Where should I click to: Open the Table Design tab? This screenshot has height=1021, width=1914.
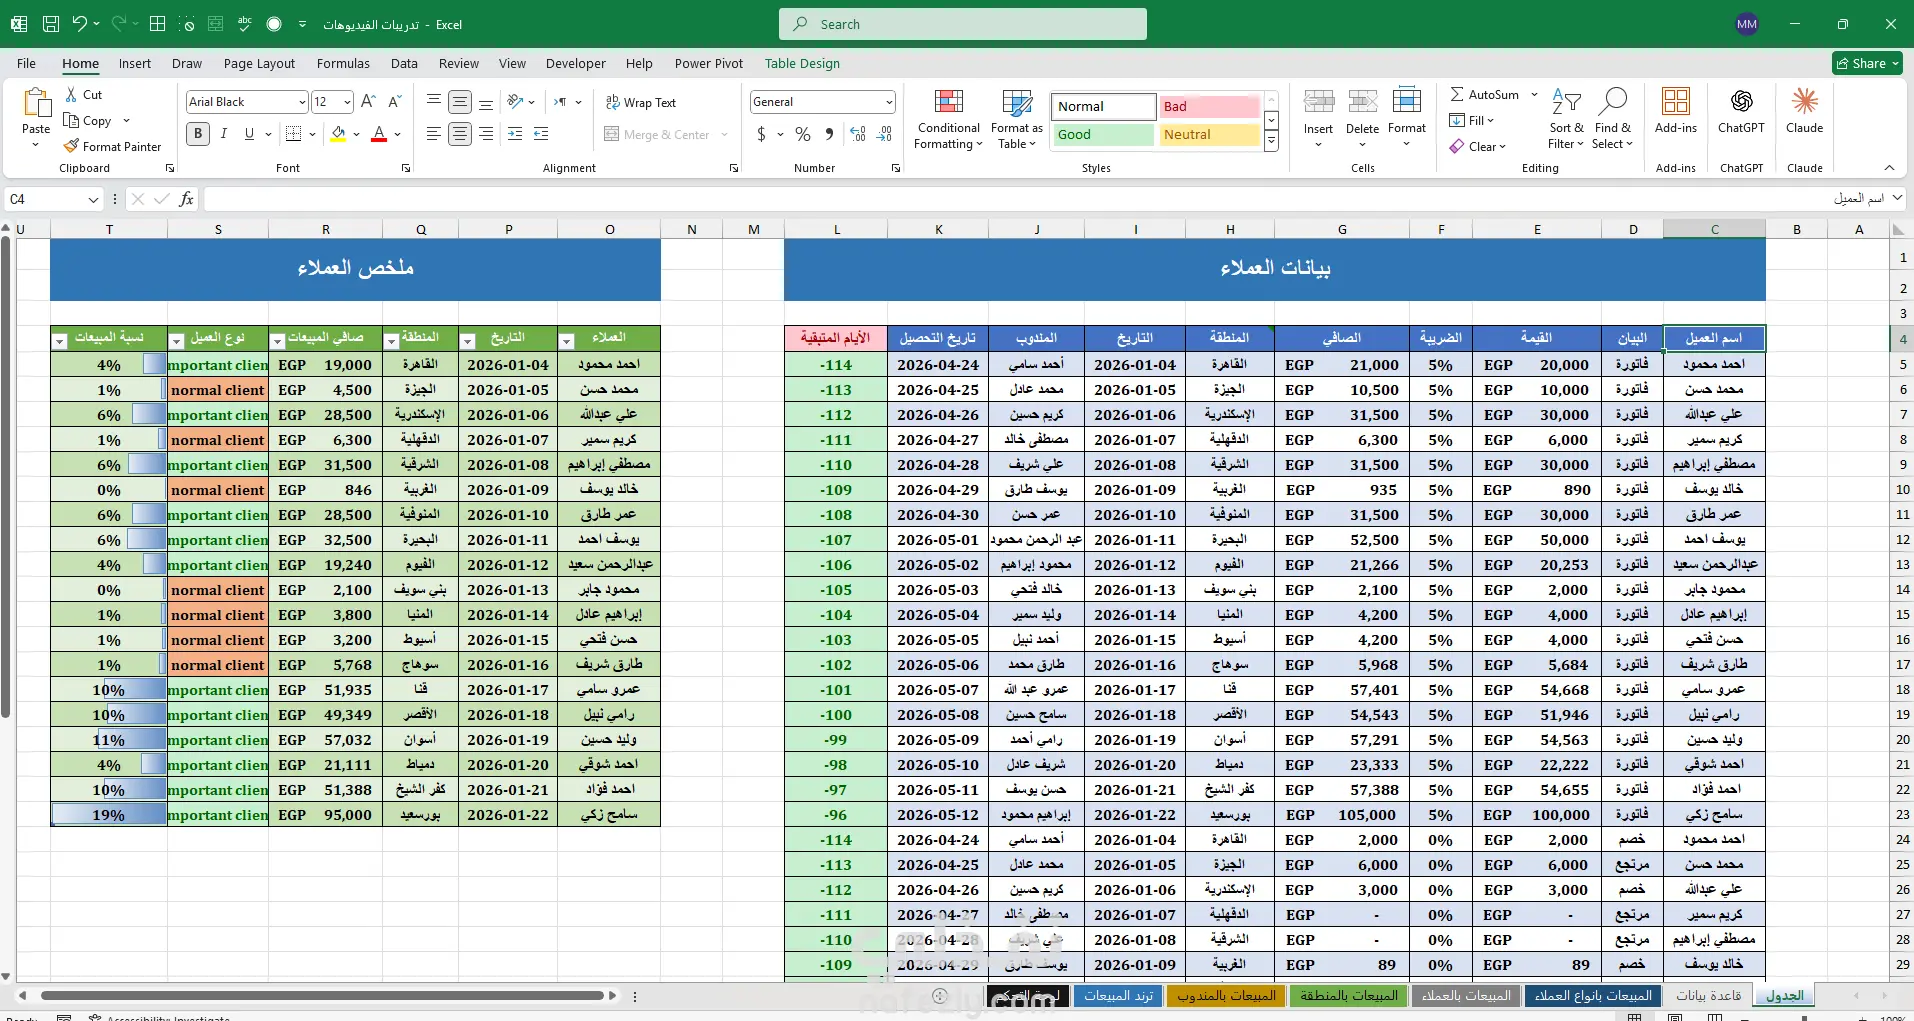point(802,63)
